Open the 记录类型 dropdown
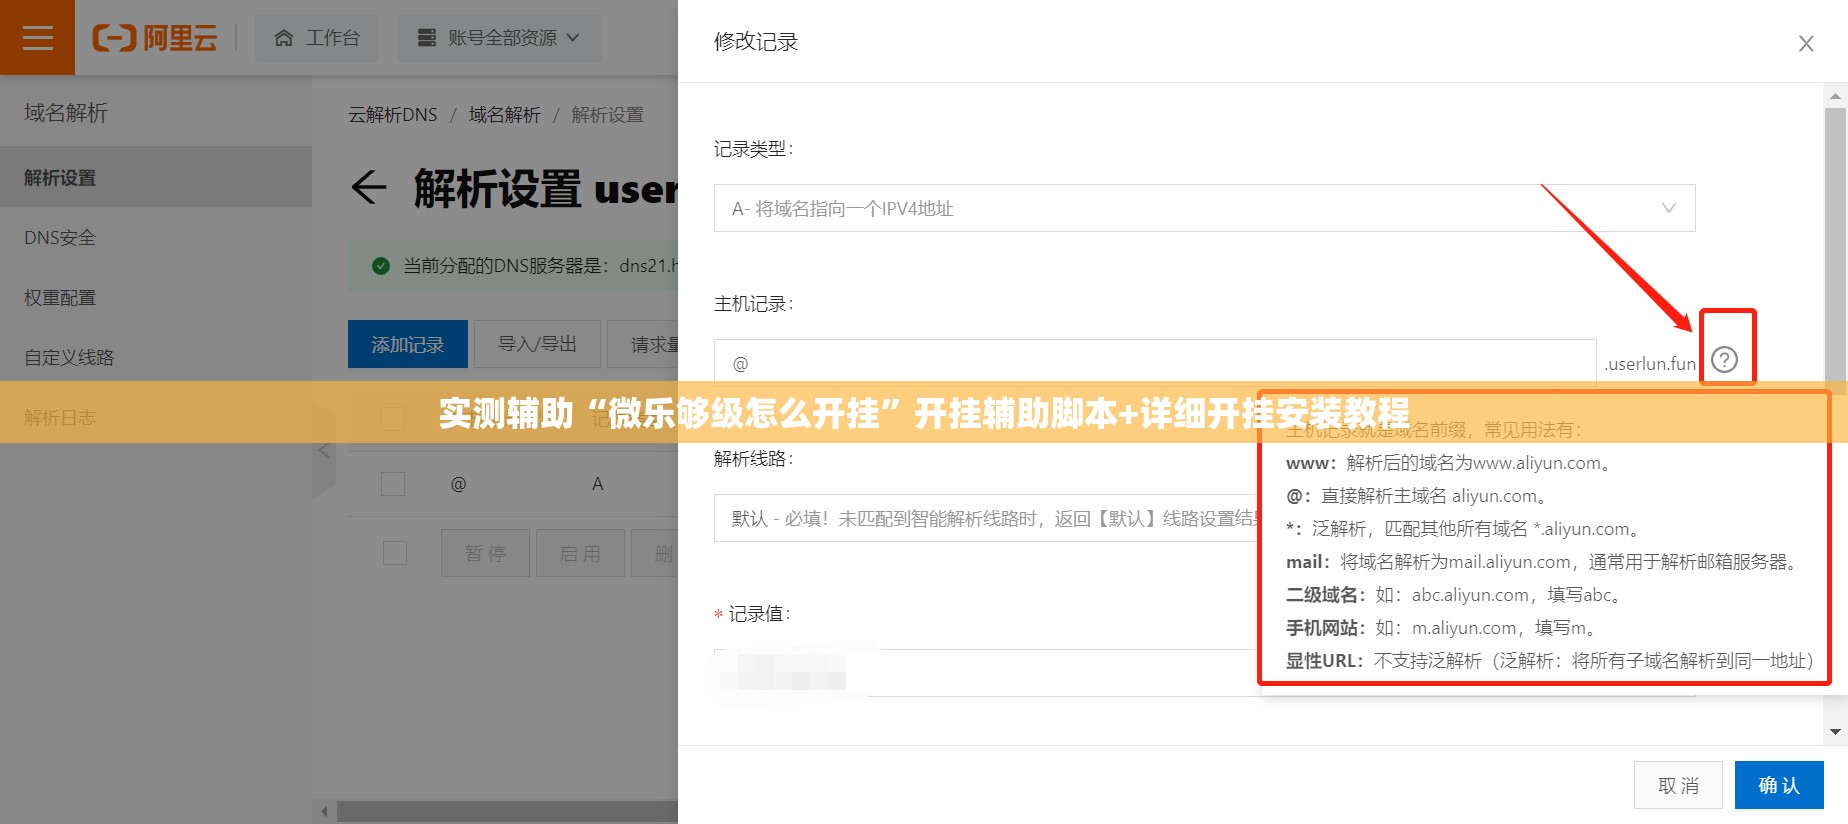This screenshot has width=1848, height=824. tap(1204, 208)
